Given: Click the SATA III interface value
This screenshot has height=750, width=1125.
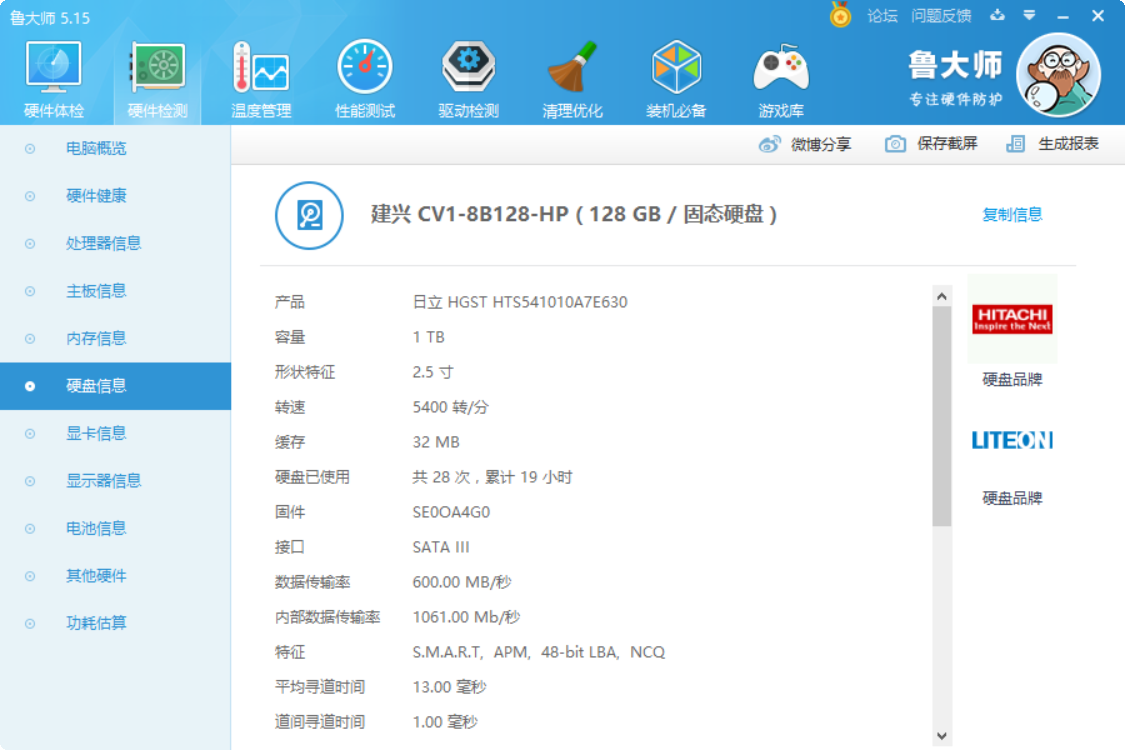Looking at the screenshot, I should [441, 548].
